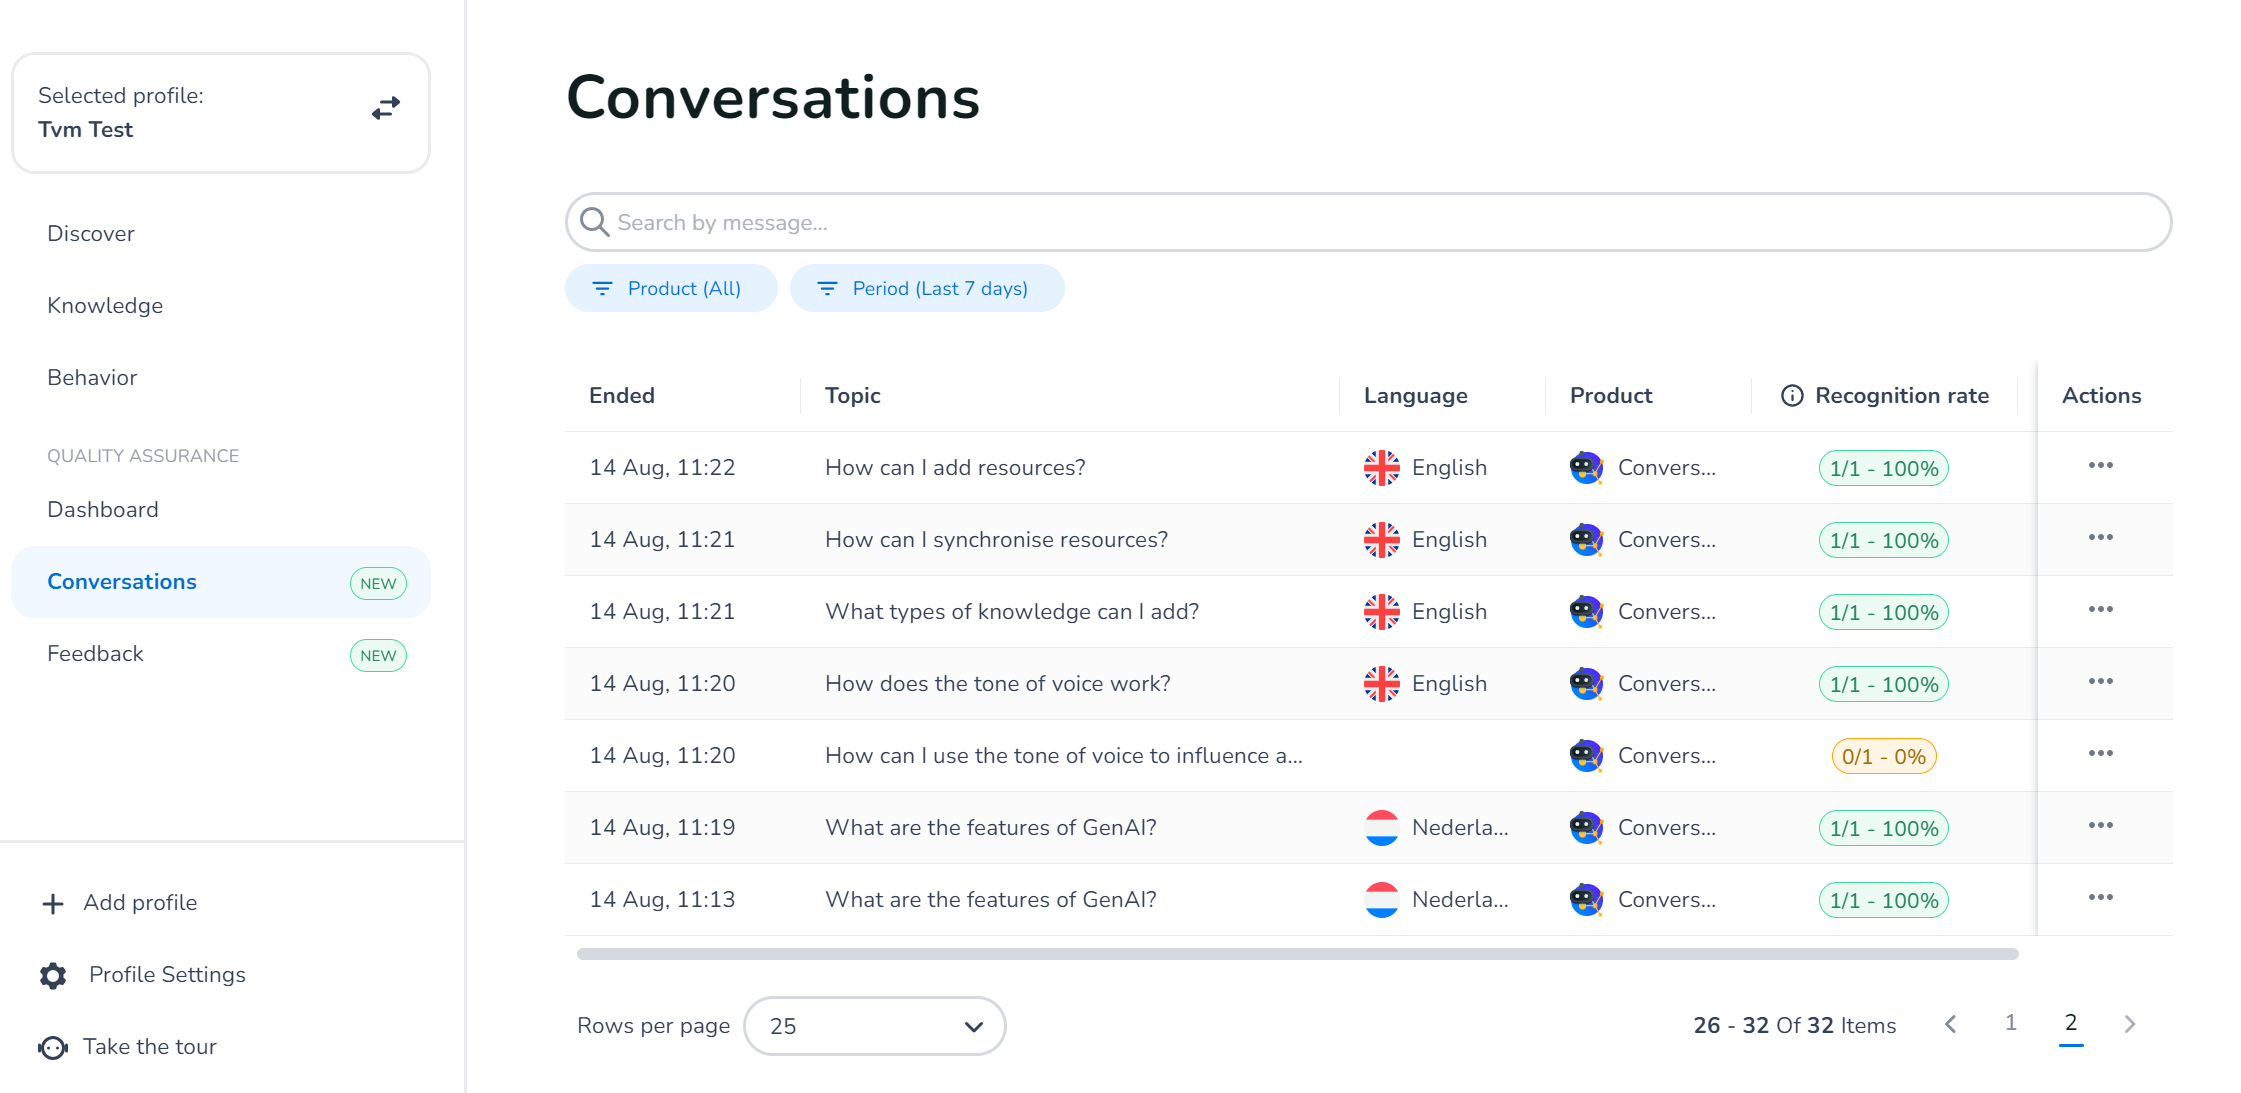Click the '14 Aug, 11:13' ended cell
This screenshot has height=1093, width=2241.
pos(662,900)
